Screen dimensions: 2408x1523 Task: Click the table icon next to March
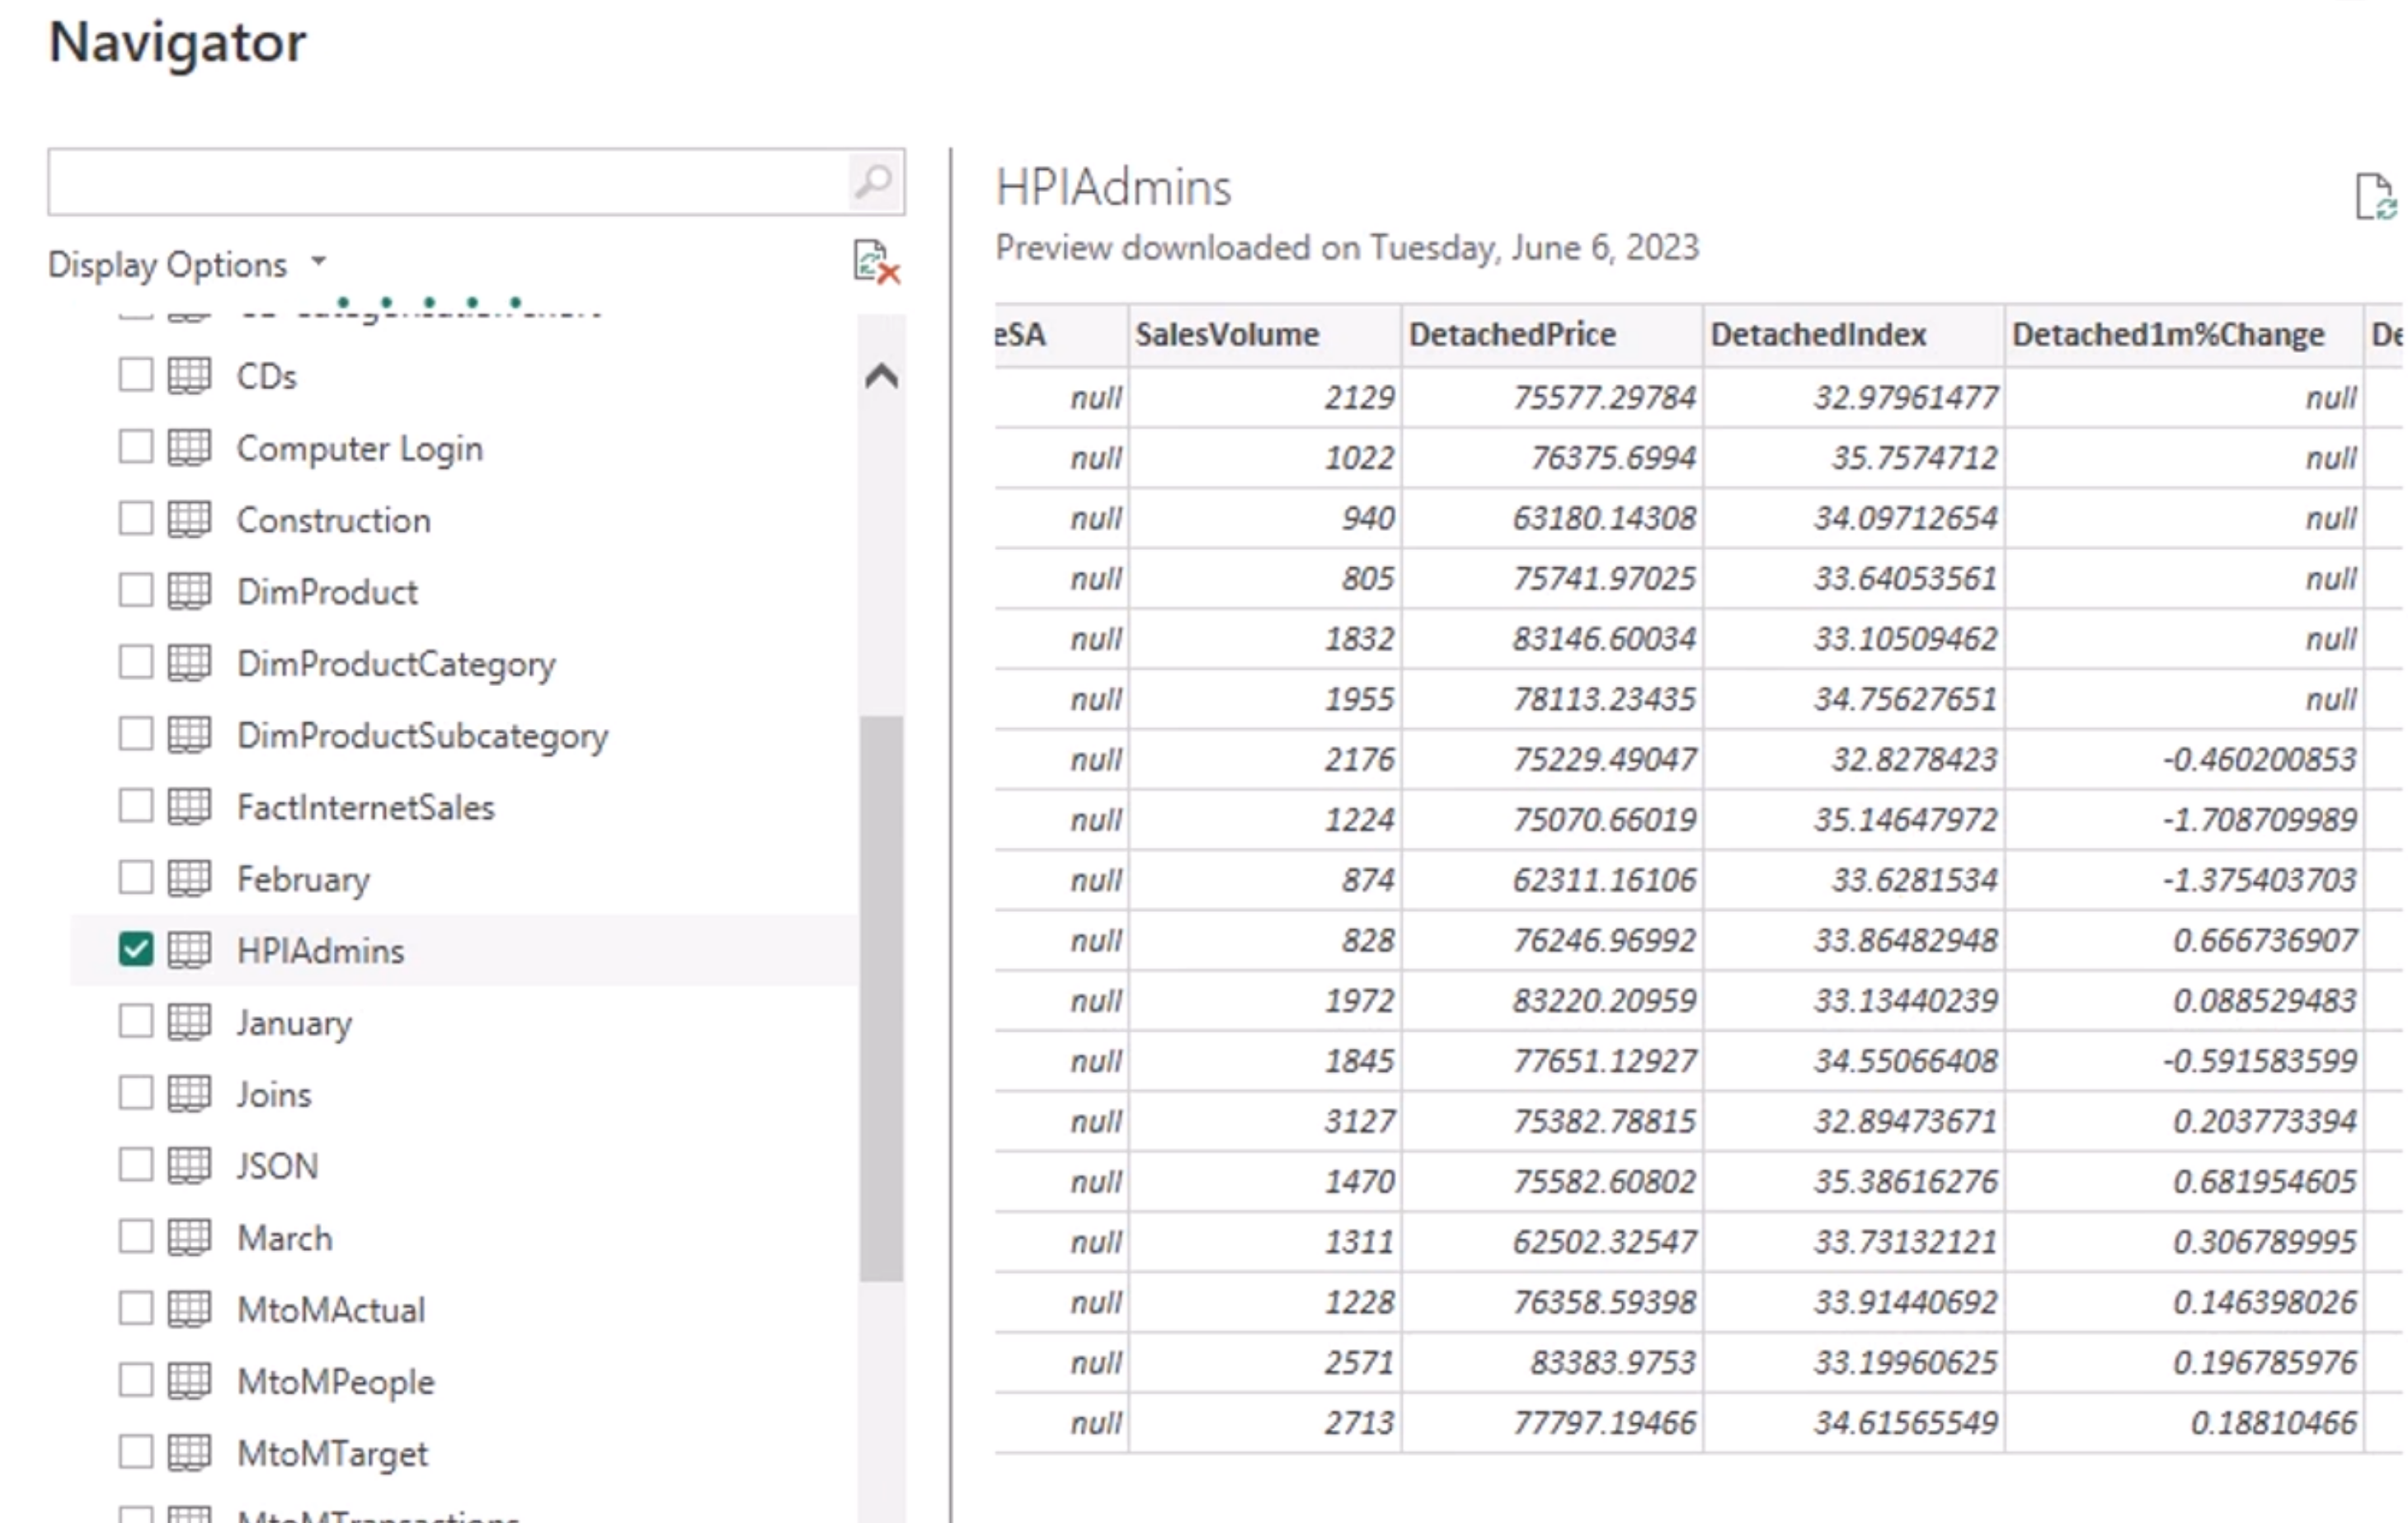189,1238
